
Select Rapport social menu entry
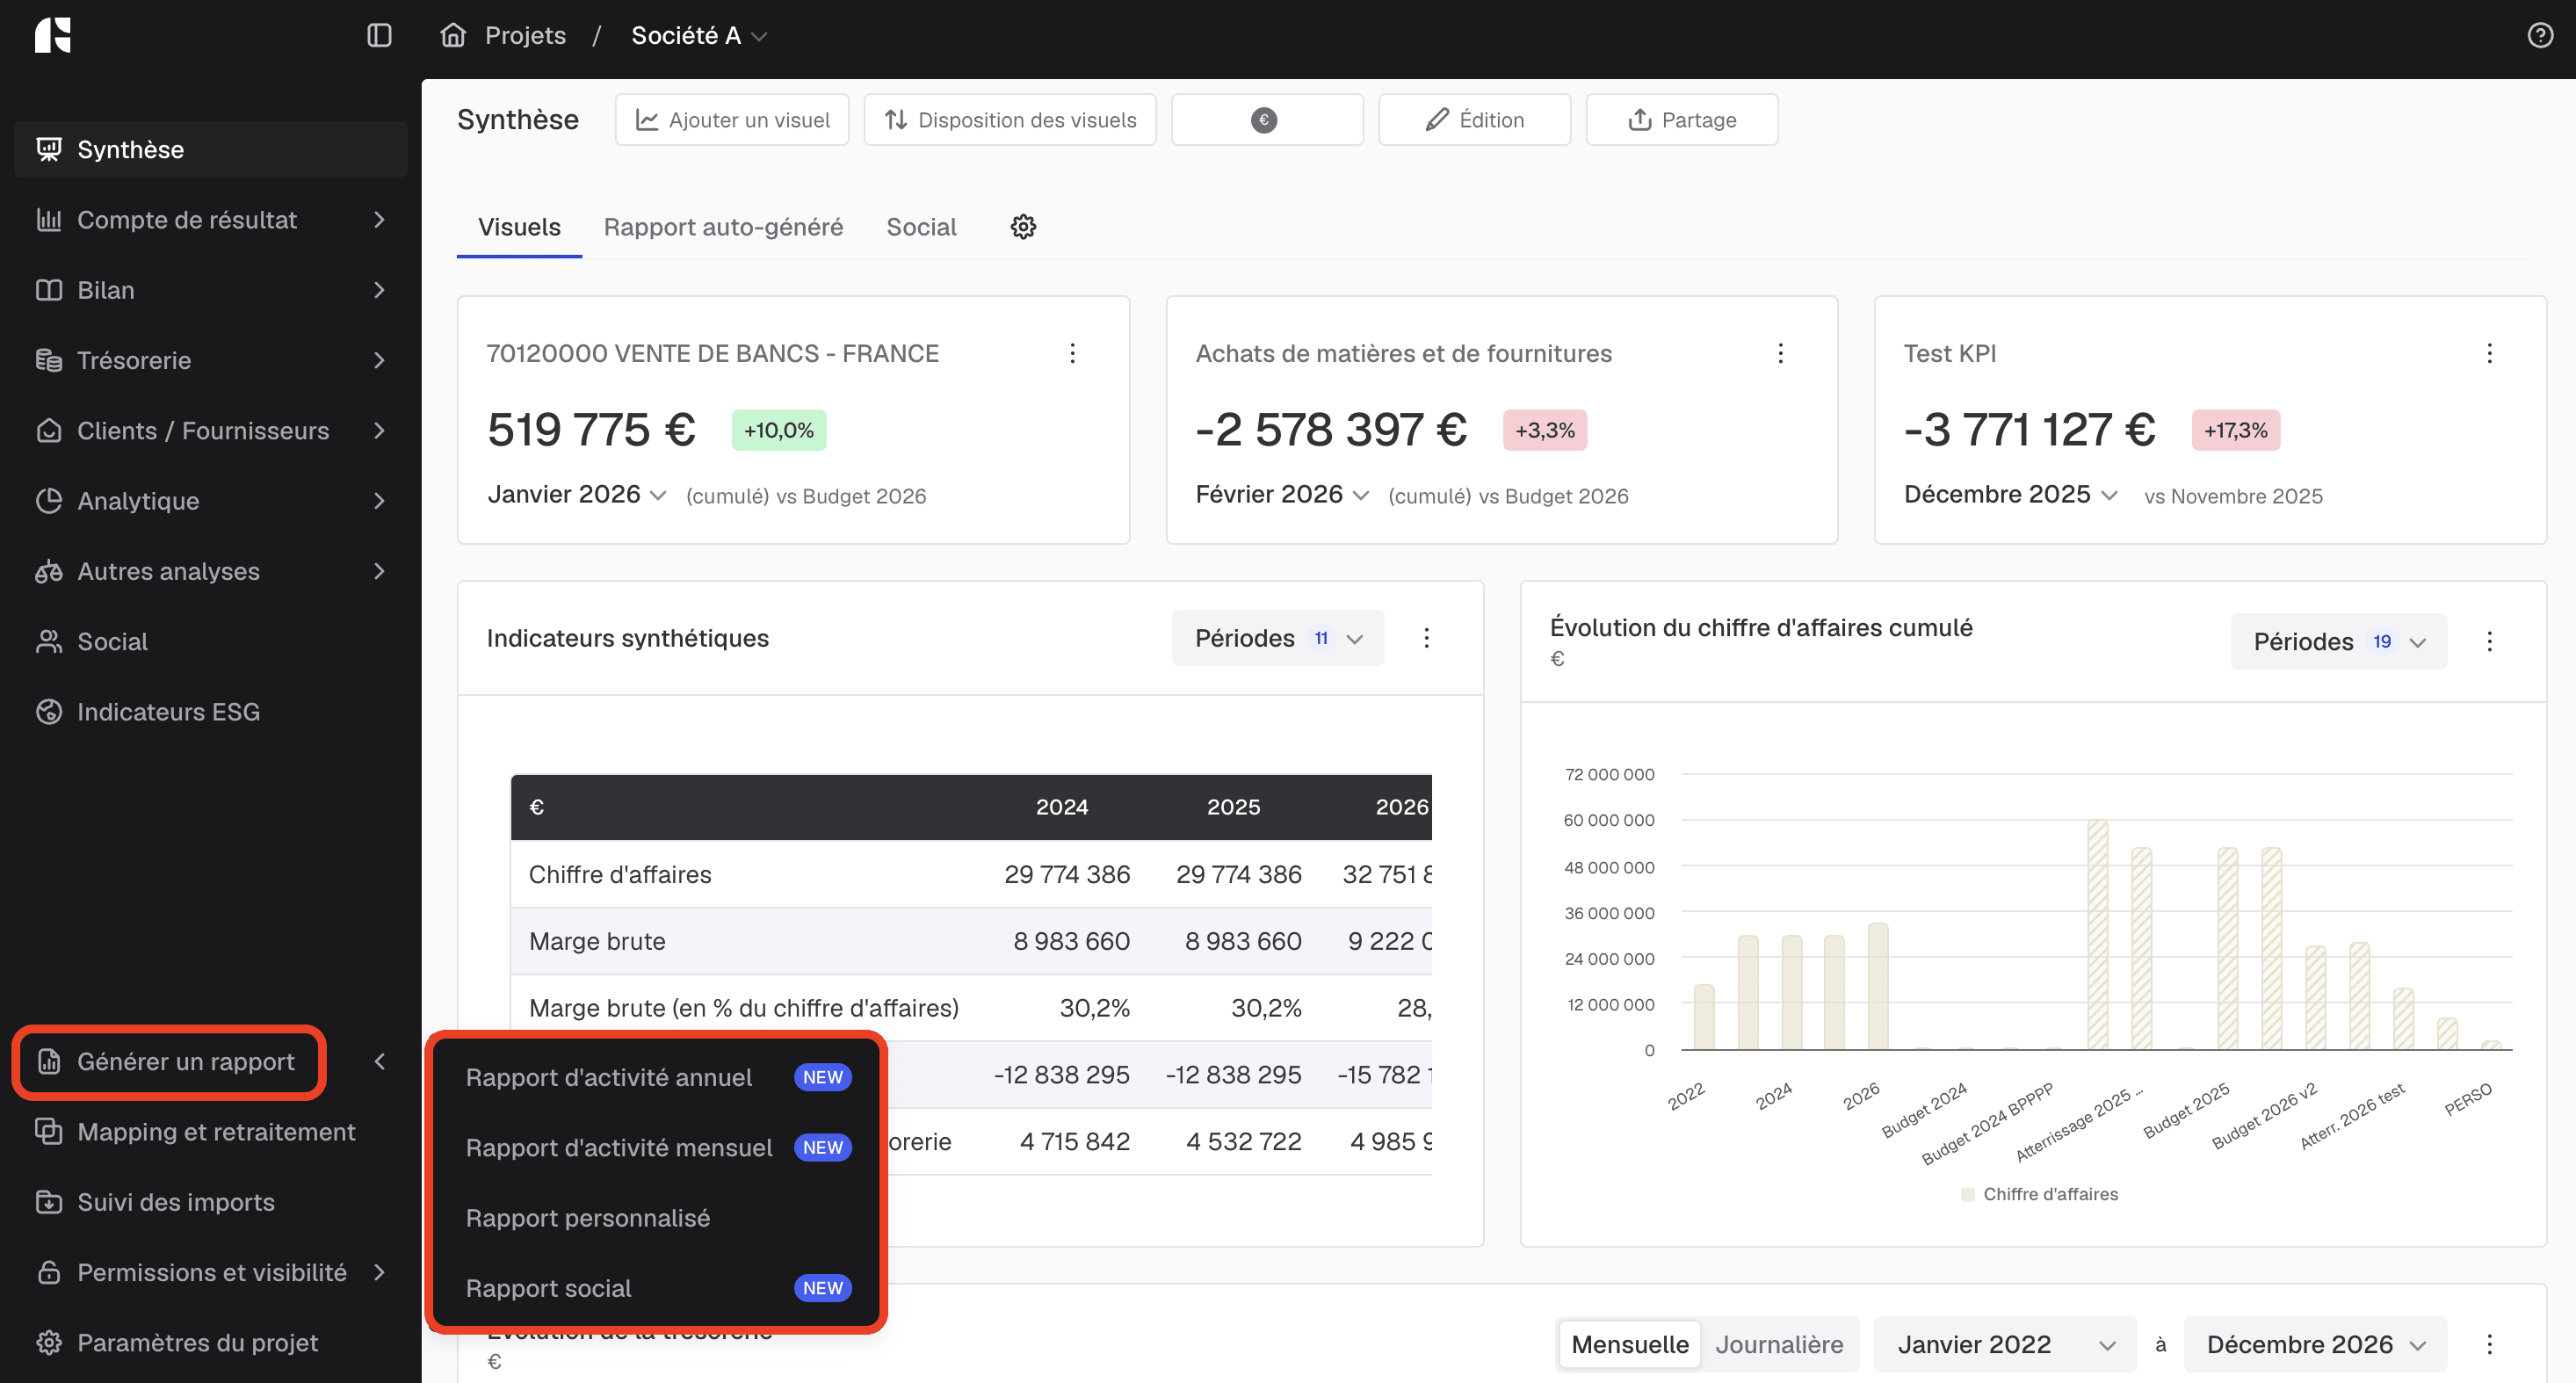[x=657, y=1287]
